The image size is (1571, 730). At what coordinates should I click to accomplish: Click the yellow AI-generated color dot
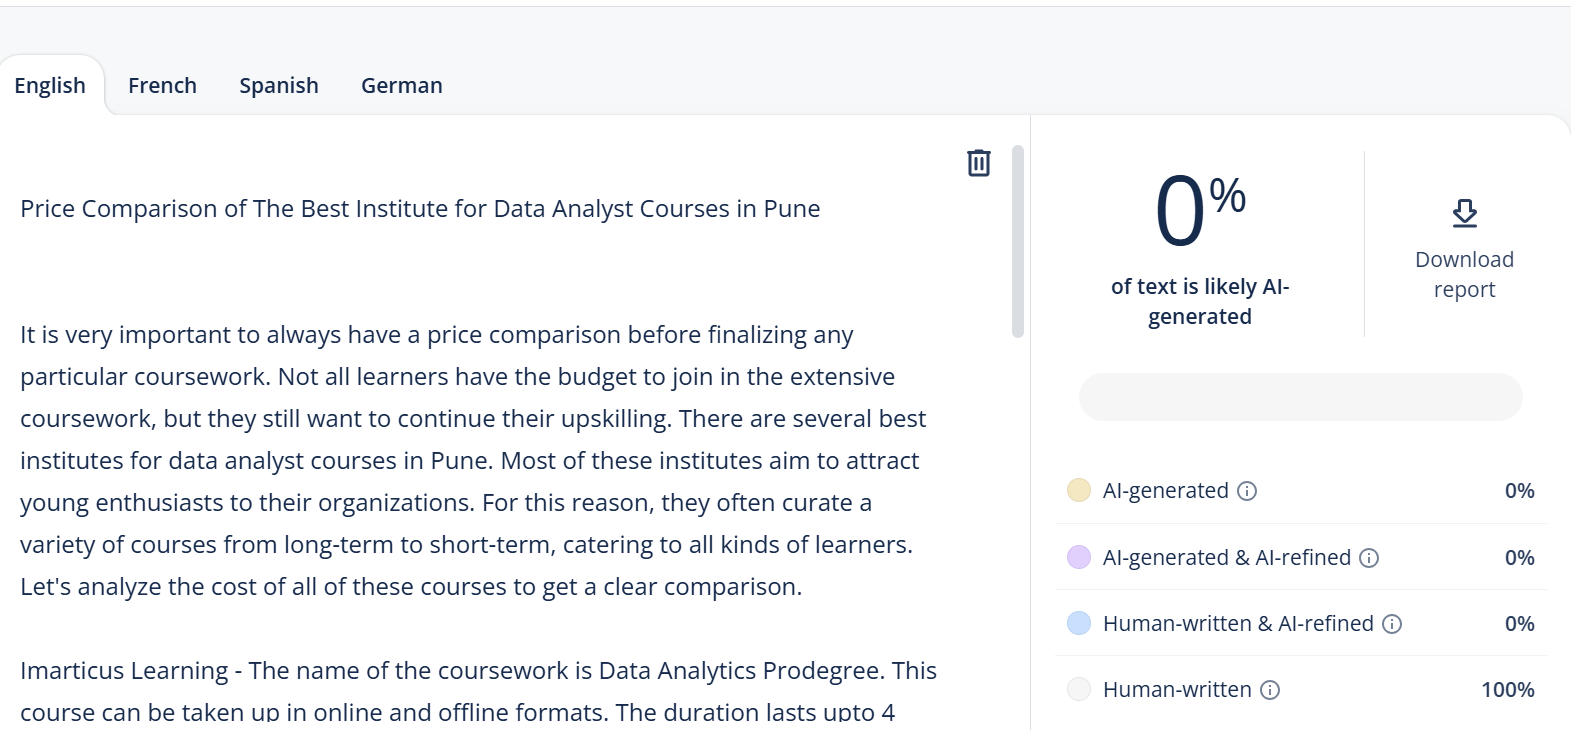click(1079, 490)
